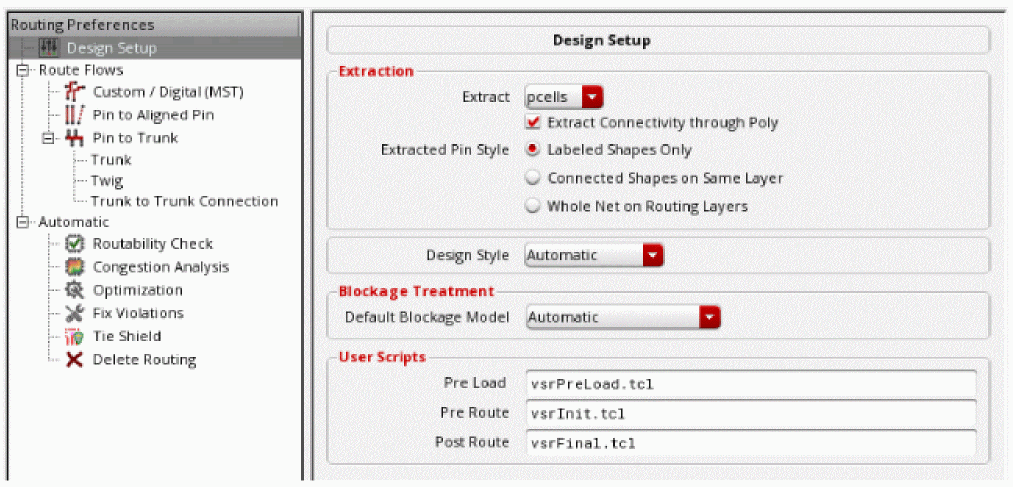Click the Pin to Trunk icon
The height and width of the screenshot is (487, 1013).
[75, 138]
